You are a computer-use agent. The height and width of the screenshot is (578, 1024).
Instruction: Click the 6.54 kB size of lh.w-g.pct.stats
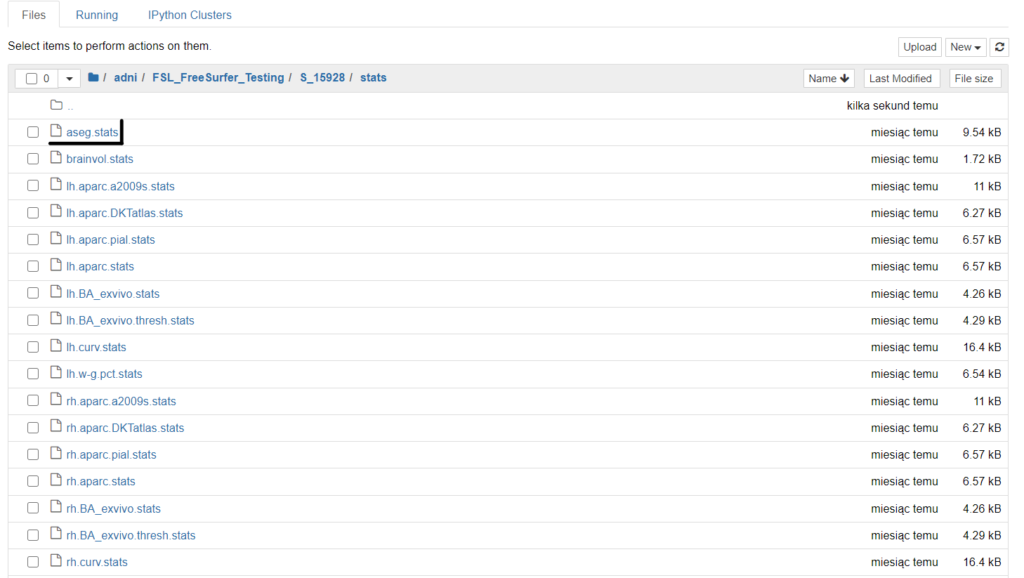[982, 374]
